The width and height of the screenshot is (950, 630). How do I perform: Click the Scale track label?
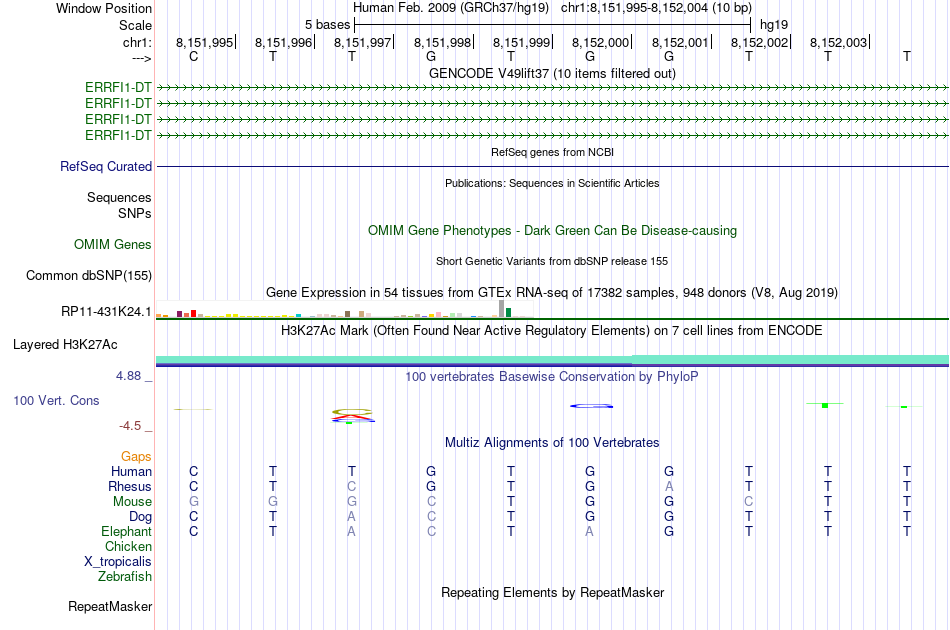pos(135,25)
